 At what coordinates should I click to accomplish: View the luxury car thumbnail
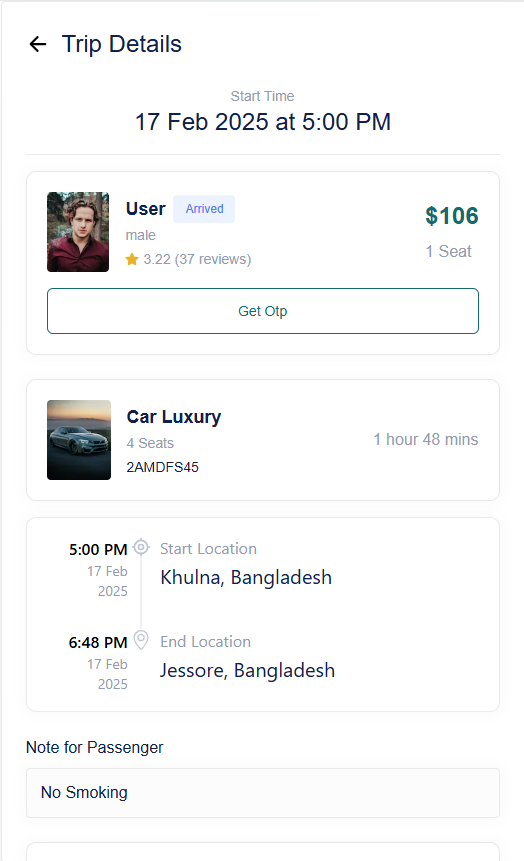pos(79,440)
